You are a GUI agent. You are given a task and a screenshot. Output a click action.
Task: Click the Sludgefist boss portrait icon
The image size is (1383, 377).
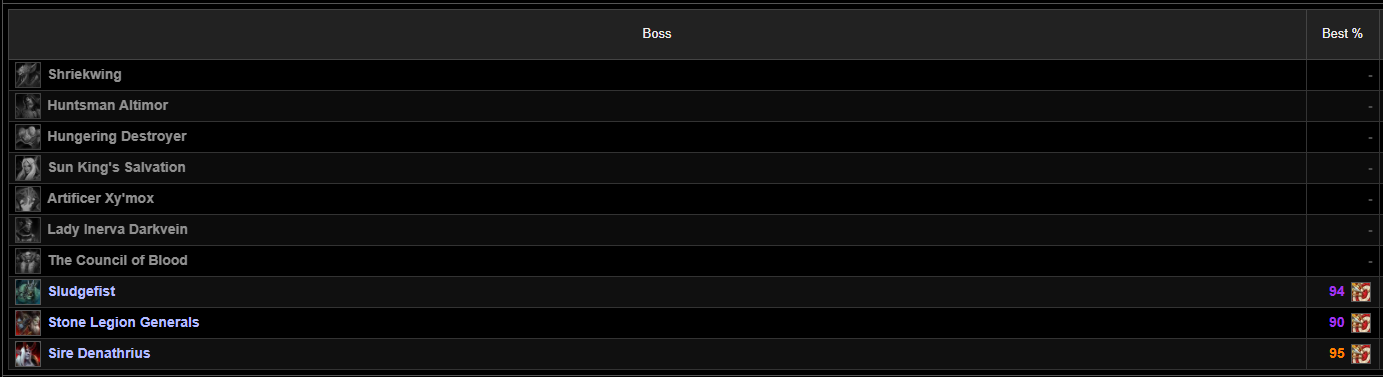tap(28, 292)
